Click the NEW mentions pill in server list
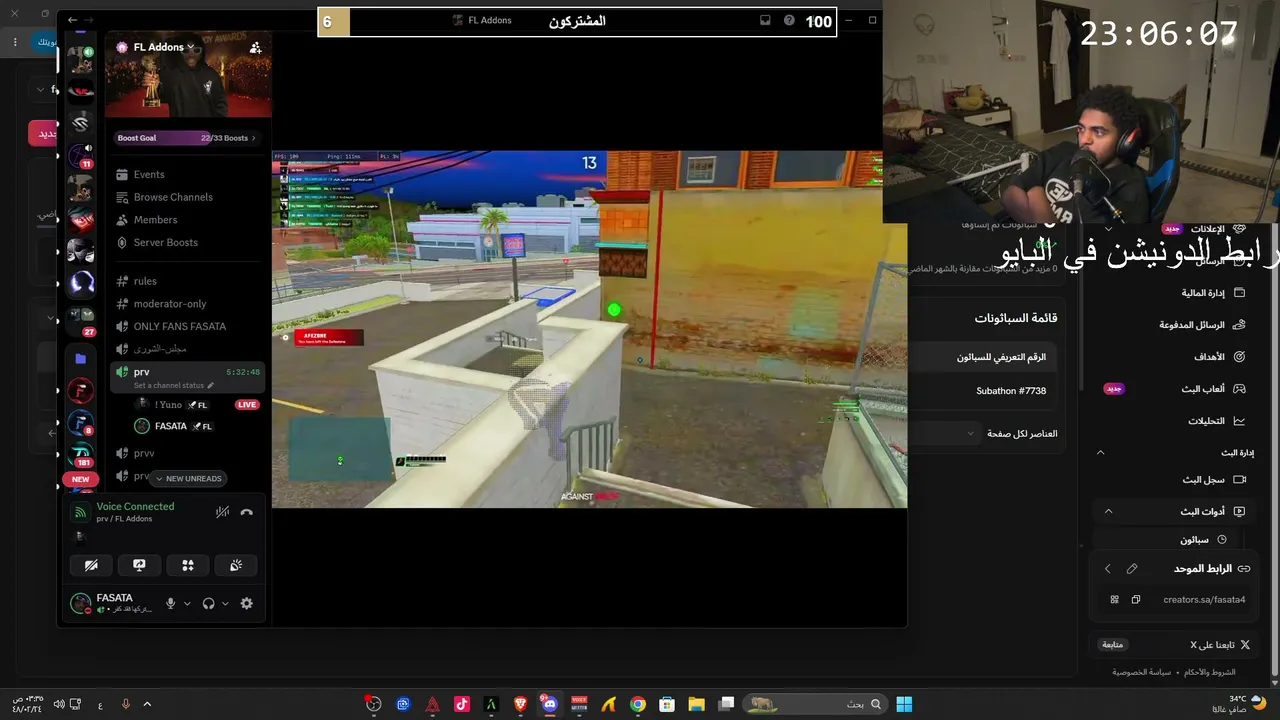Screen dimensions: 1280x720 pyautogui.click(x=81, y=479)
